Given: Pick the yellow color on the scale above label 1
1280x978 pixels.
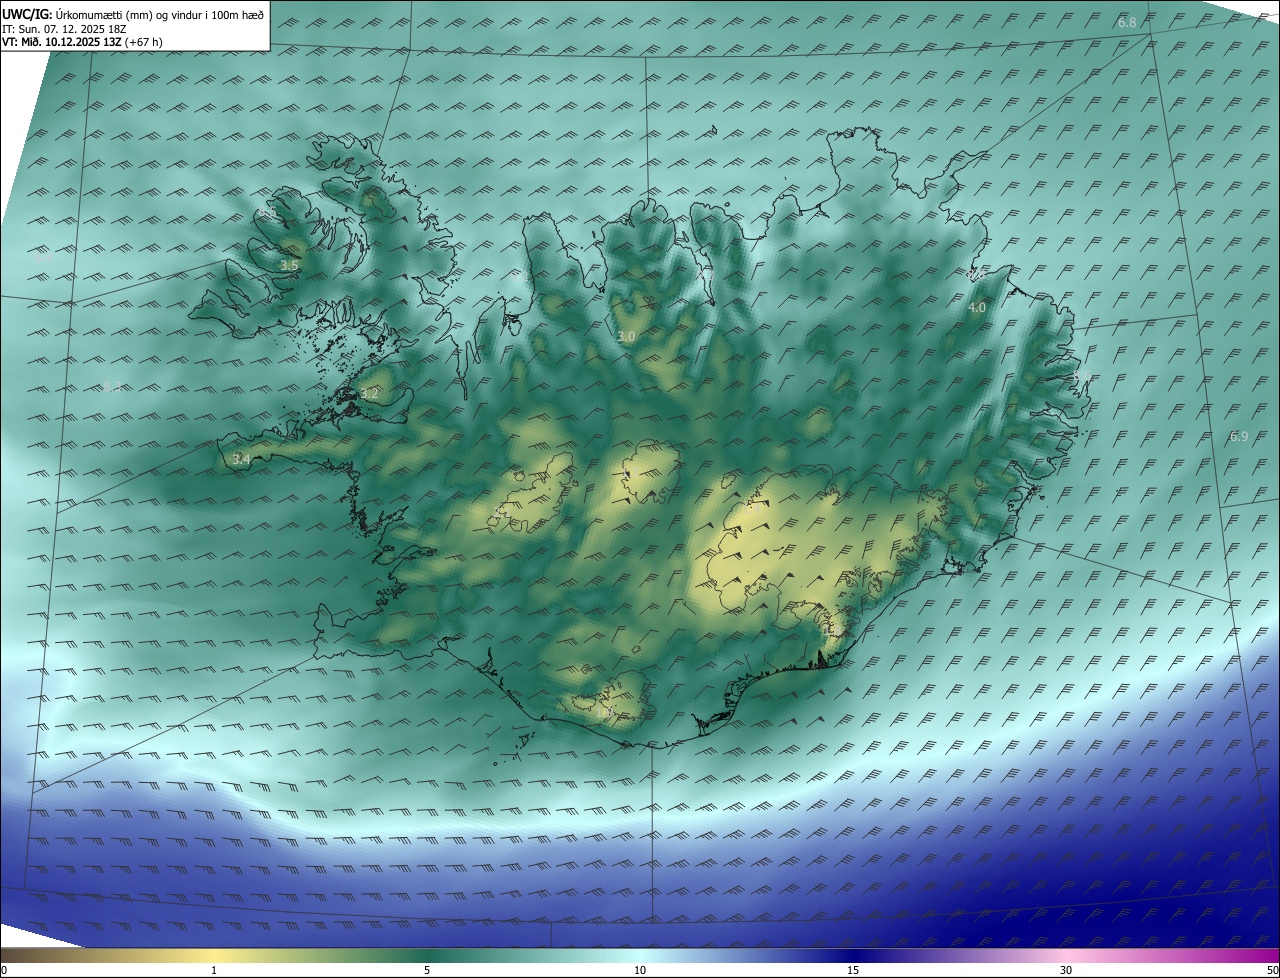Looking at the screenshot, I should (x=214, y=955).
